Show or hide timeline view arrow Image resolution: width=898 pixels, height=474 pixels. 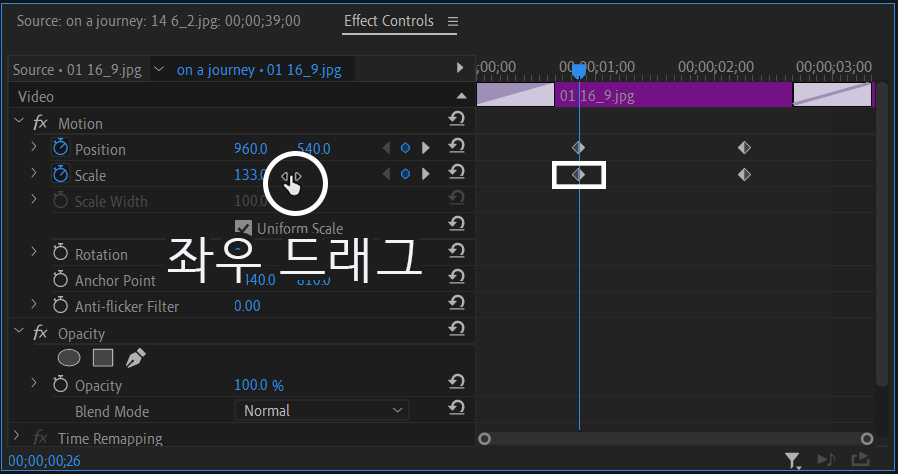[460, 68]
